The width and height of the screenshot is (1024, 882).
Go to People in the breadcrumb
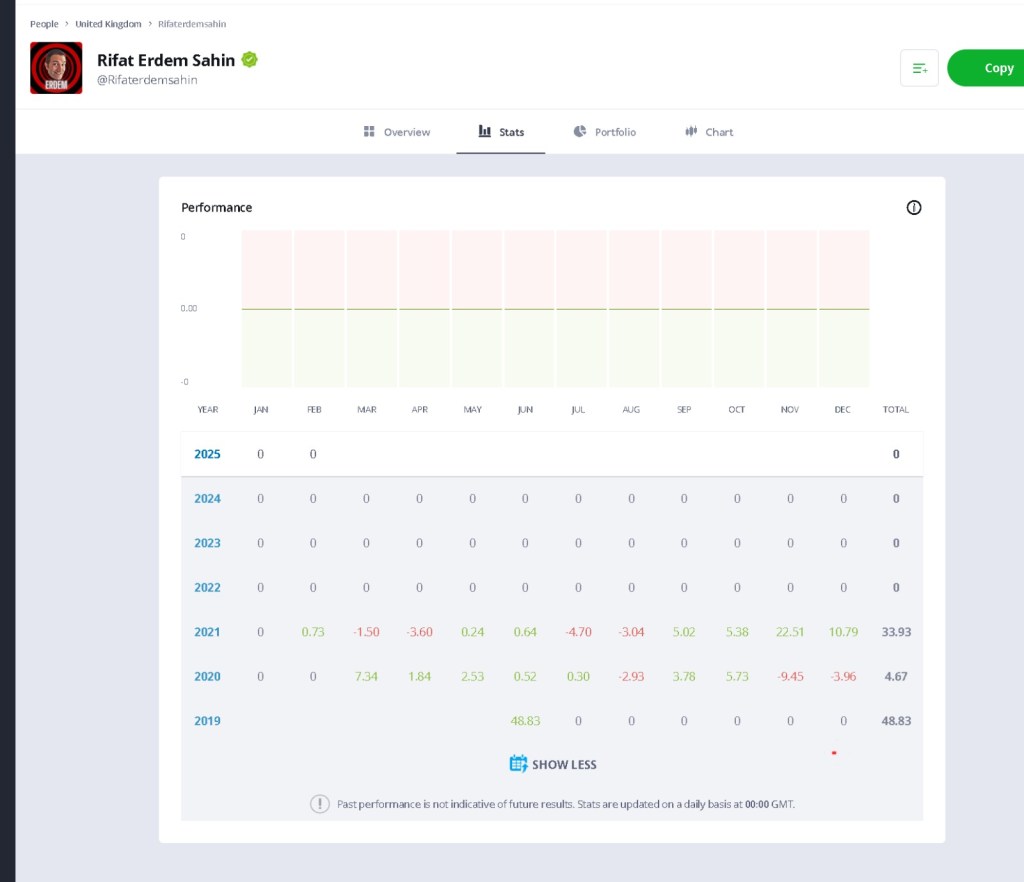coord(44,24)
